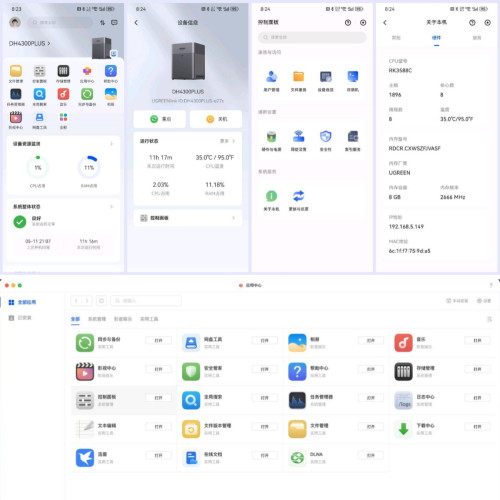
Task: Expand the device resource monitor card arrow
Action: (x=111, y=144)
